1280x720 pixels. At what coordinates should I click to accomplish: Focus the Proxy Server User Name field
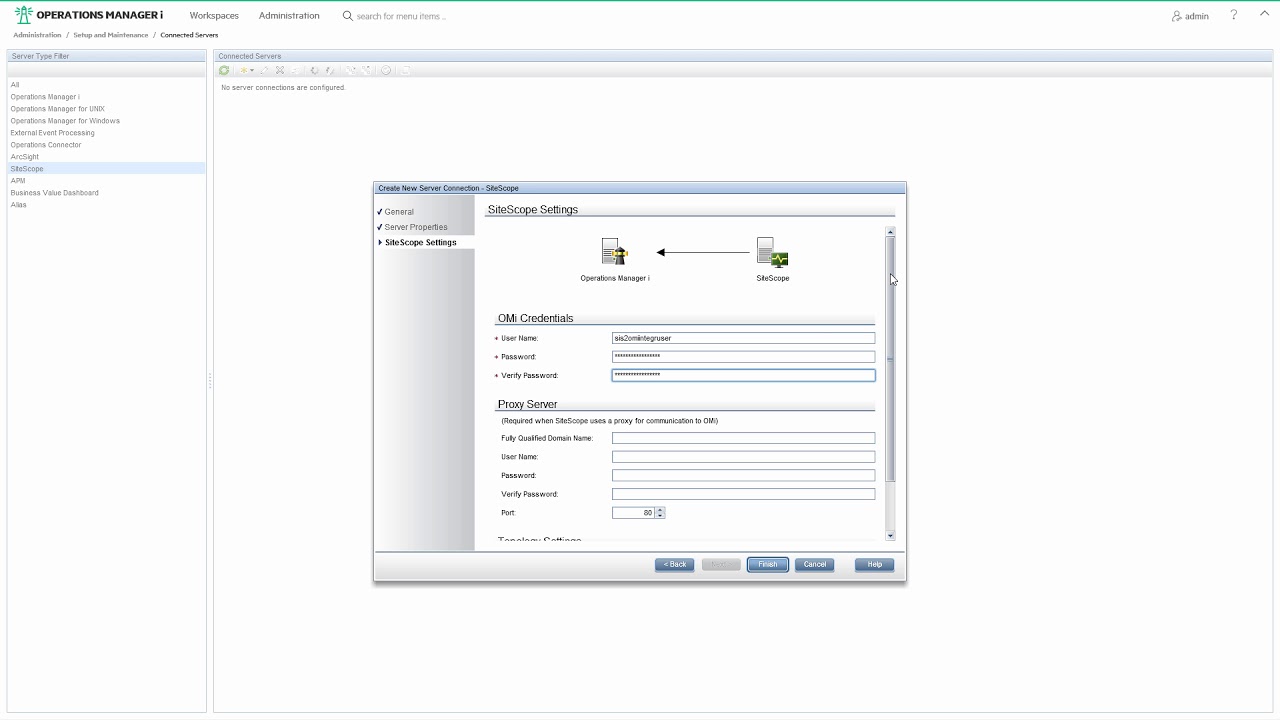point(743,457)
